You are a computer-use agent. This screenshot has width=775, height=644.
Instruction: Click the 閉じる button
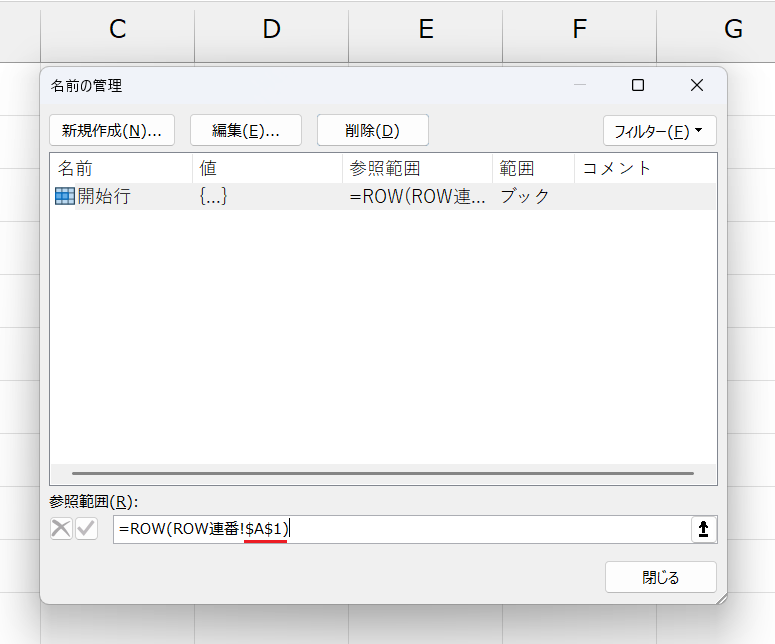pos(660,577)
